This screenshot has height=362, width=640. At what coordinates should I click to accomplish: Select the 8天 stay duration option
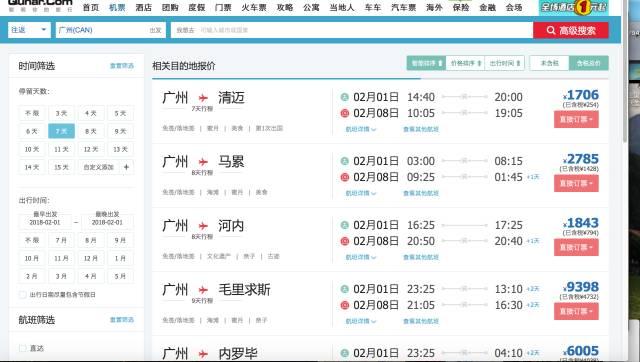(91, 131)
